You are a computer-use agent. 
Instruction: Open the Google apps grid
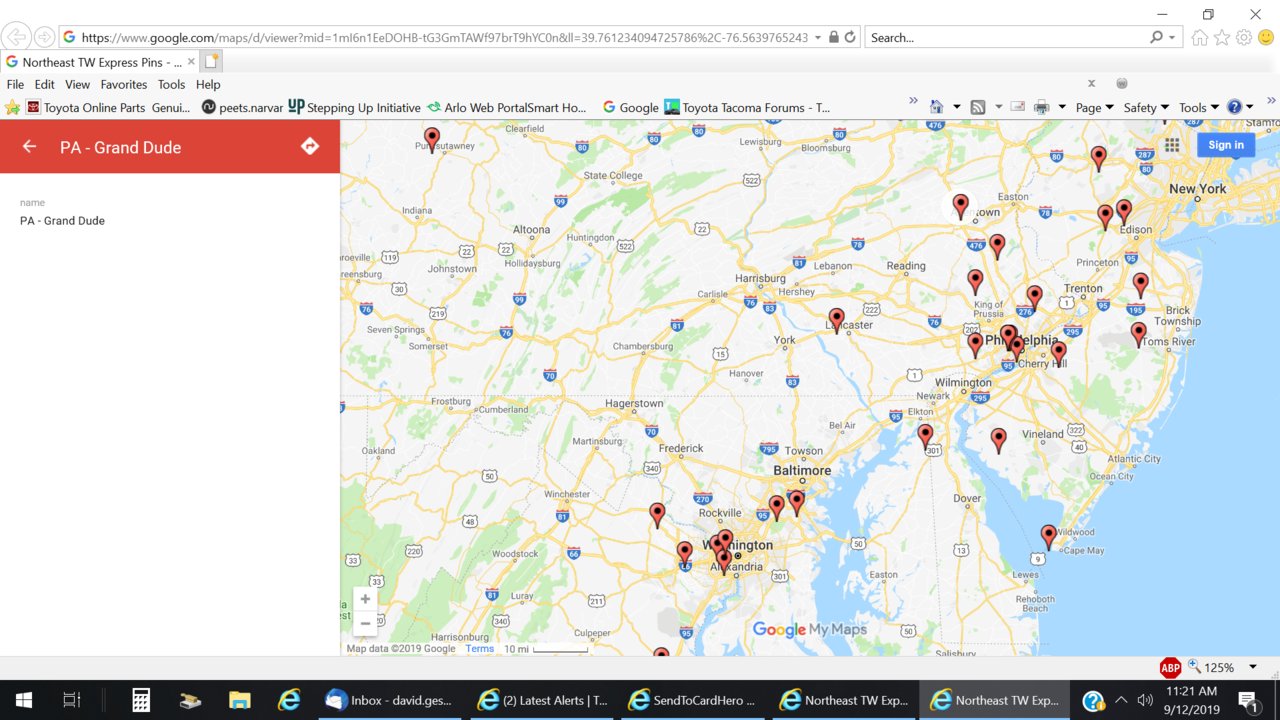pyautogui.click(x=1172, y=145)
